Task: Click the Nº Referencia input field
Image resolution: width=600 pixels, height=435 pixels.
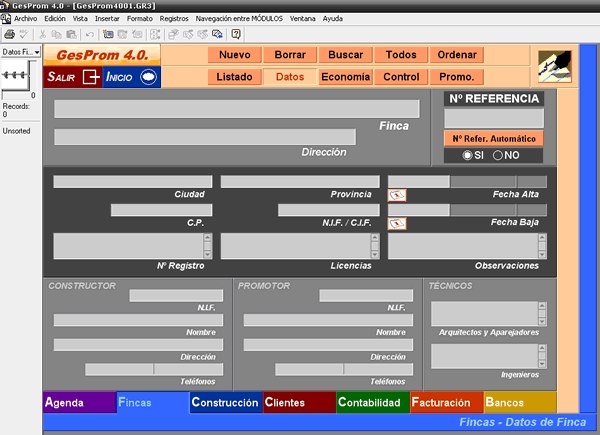Action: pyautogui.click(x=494, y=118)
